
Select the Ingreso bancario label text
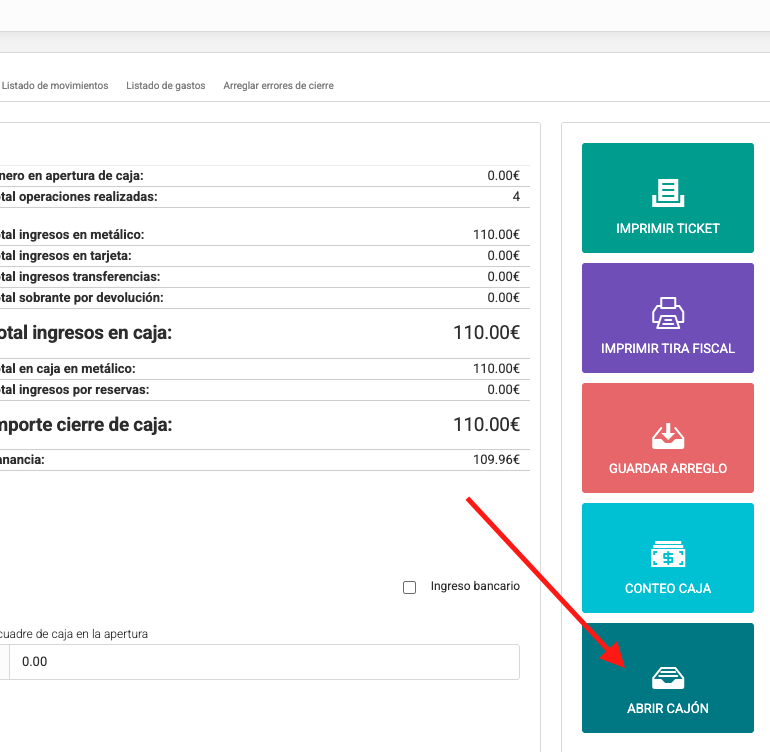click(x=475, y=586)
